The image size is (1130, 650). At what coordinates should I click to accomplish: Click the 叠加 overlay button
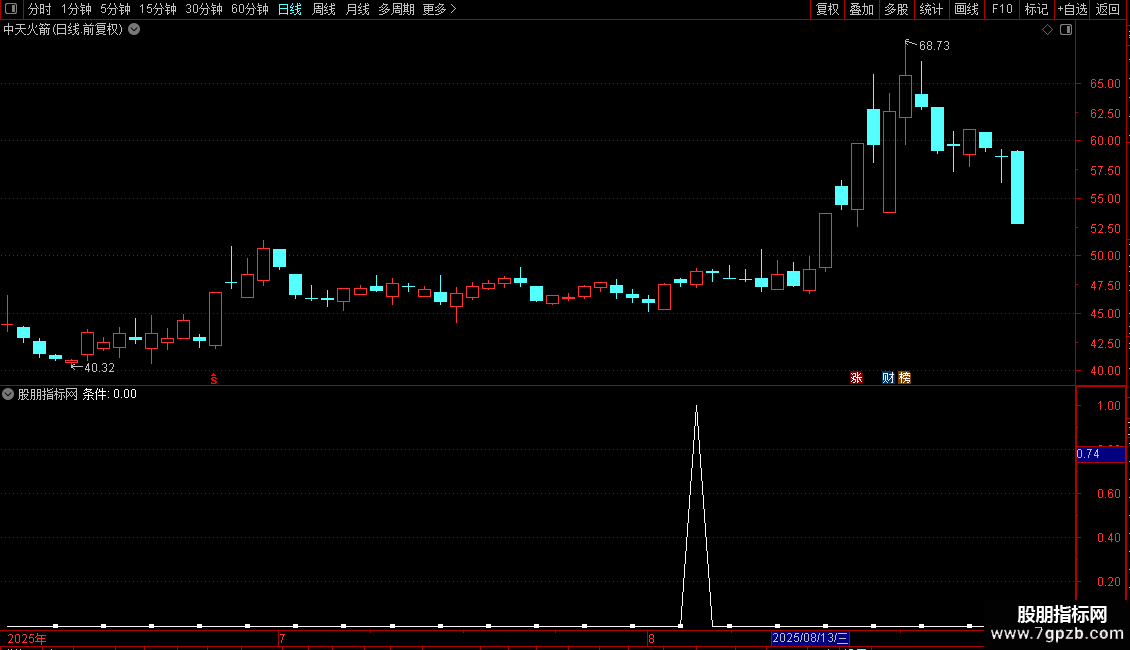pos(862,9)
